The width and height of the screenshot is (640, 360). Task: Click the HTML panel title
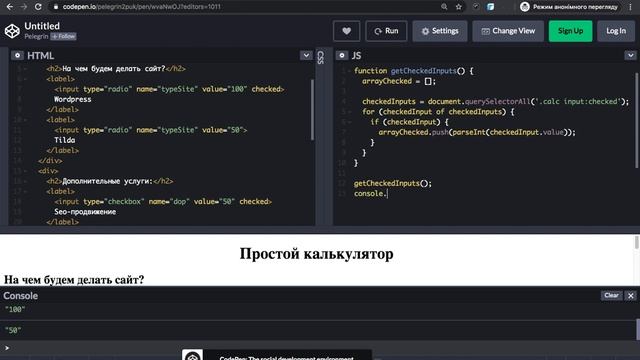pyautogui.click(x=40, y=56)
